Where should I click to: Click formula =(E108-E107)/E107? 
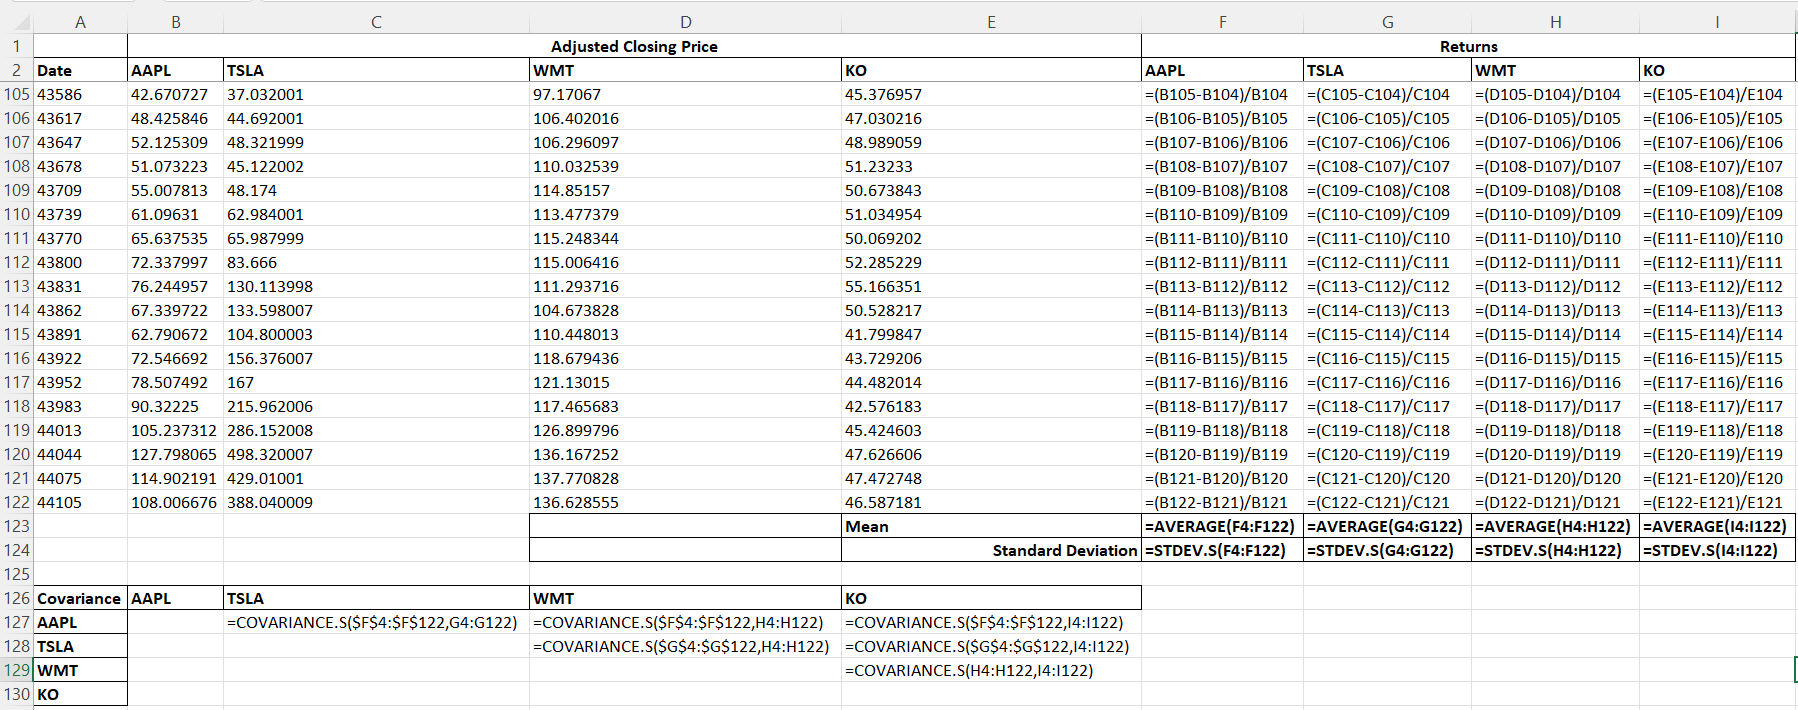point(1717,166)
